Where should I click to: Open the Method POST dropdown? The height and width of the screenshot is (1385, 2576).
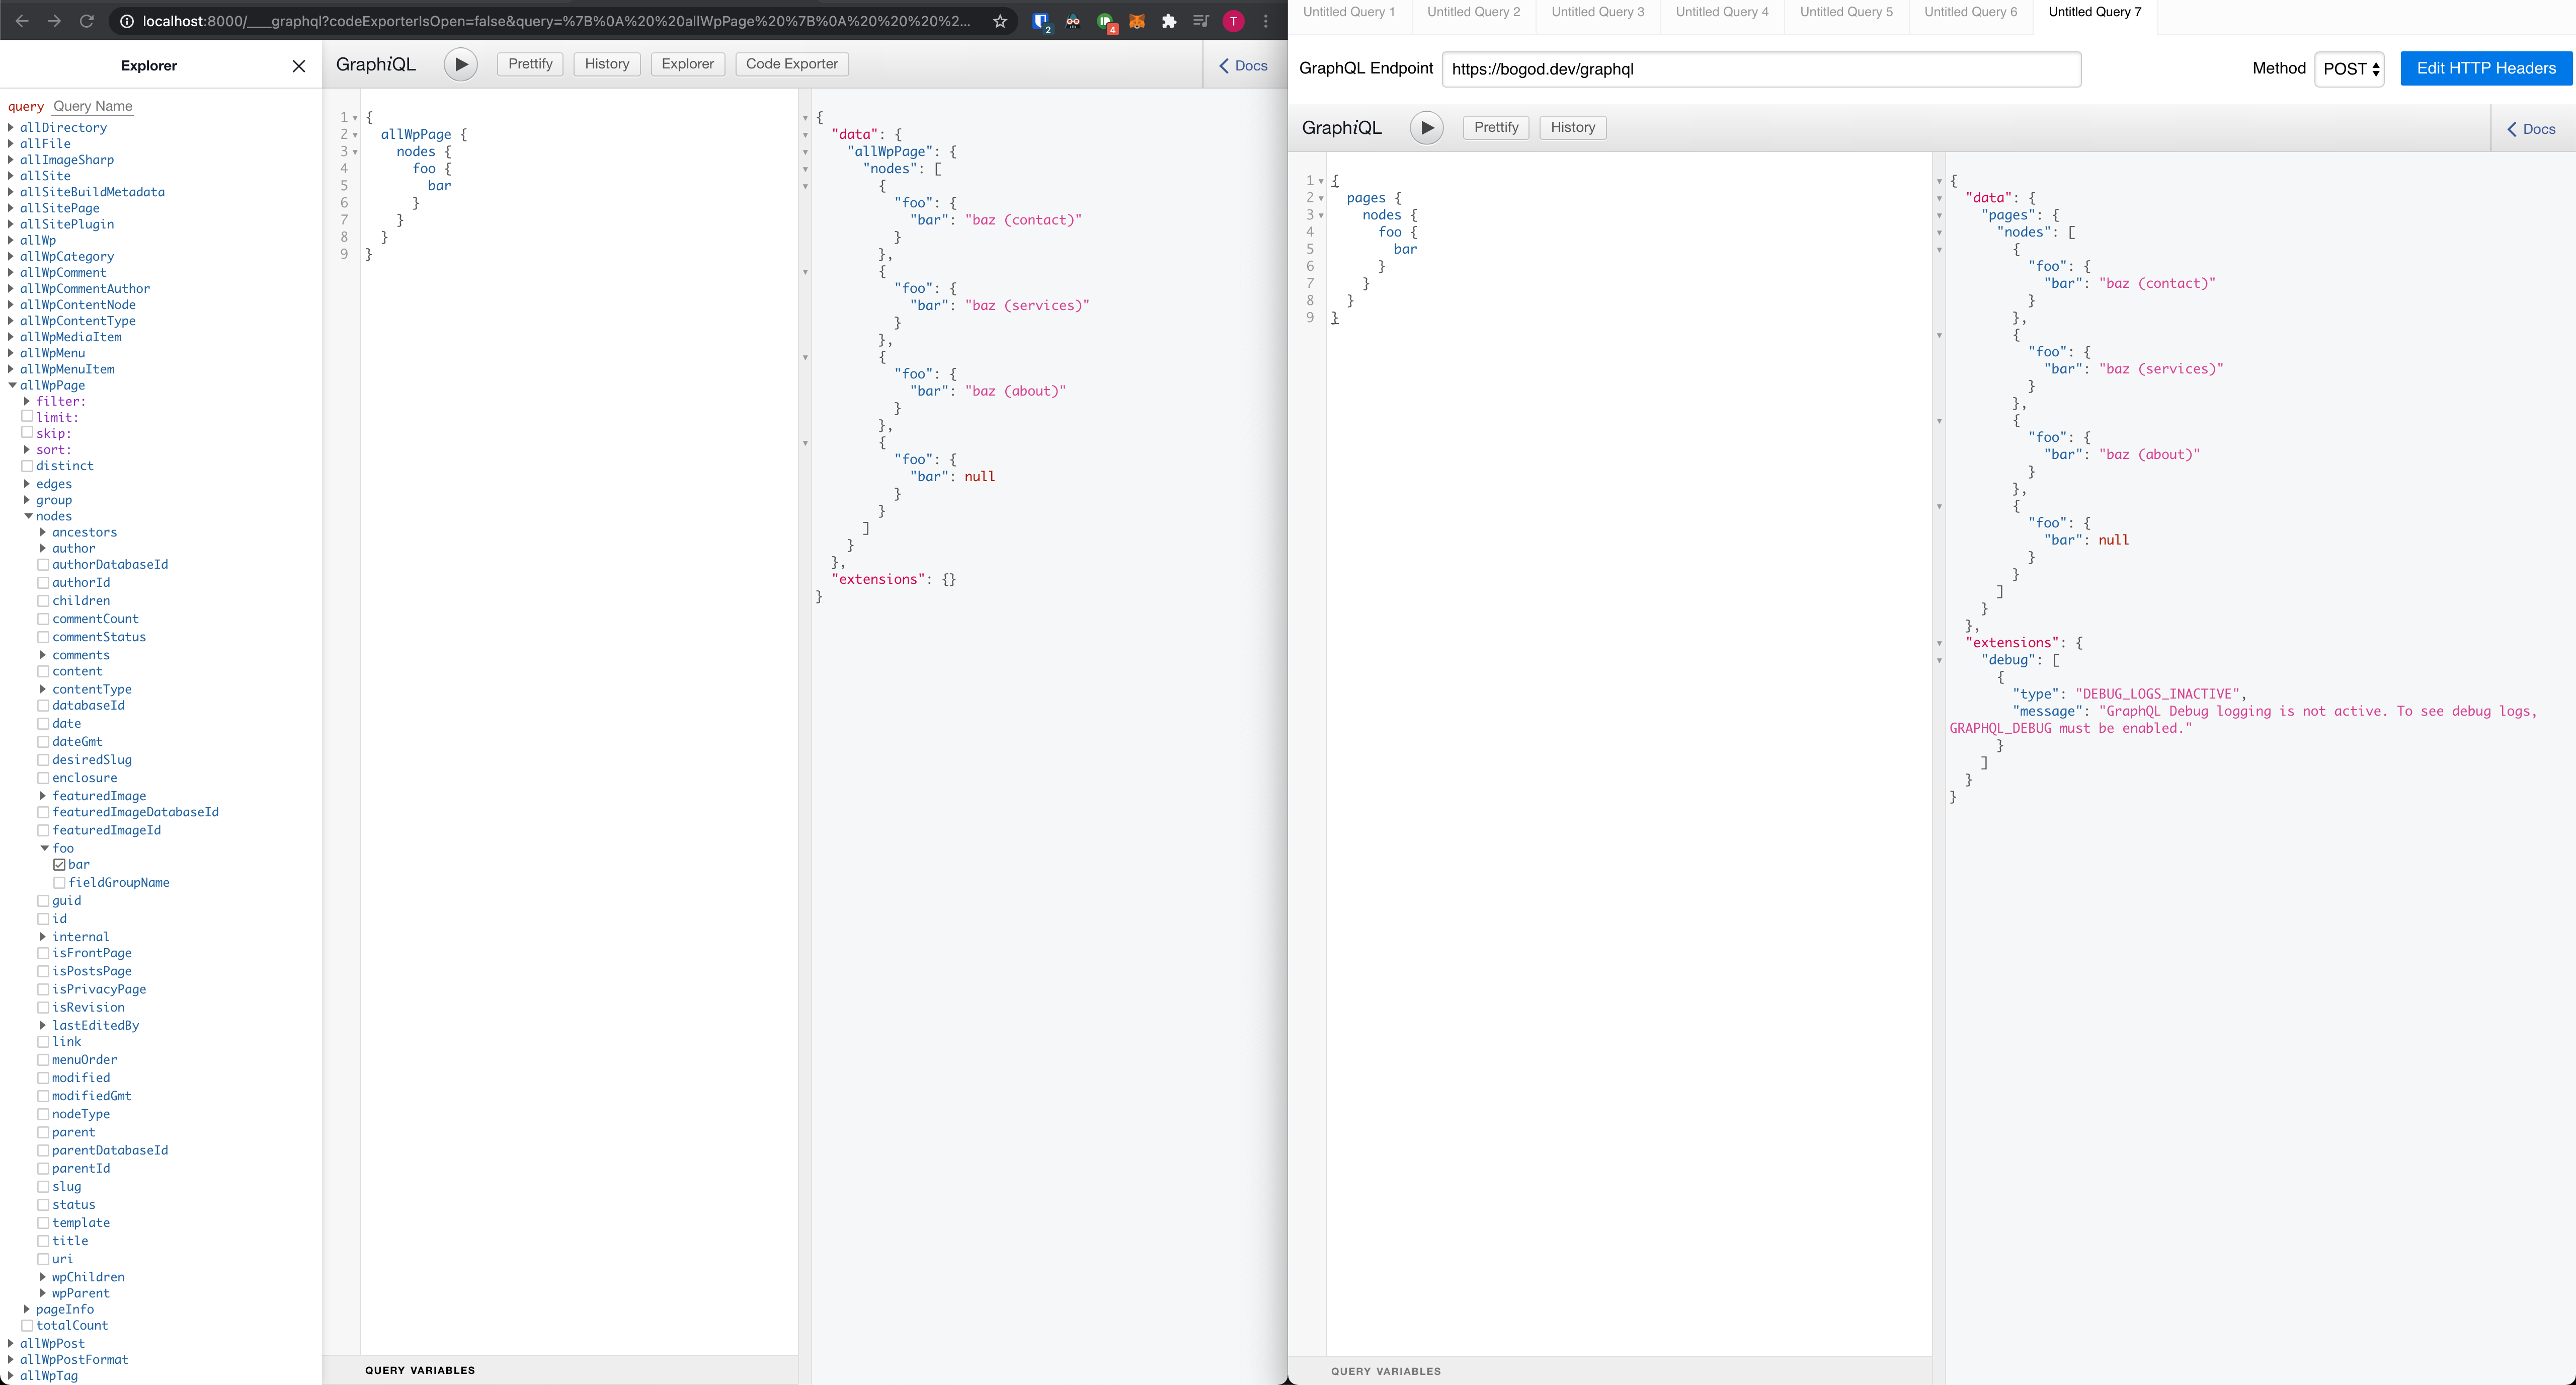tap(2349, 69)
